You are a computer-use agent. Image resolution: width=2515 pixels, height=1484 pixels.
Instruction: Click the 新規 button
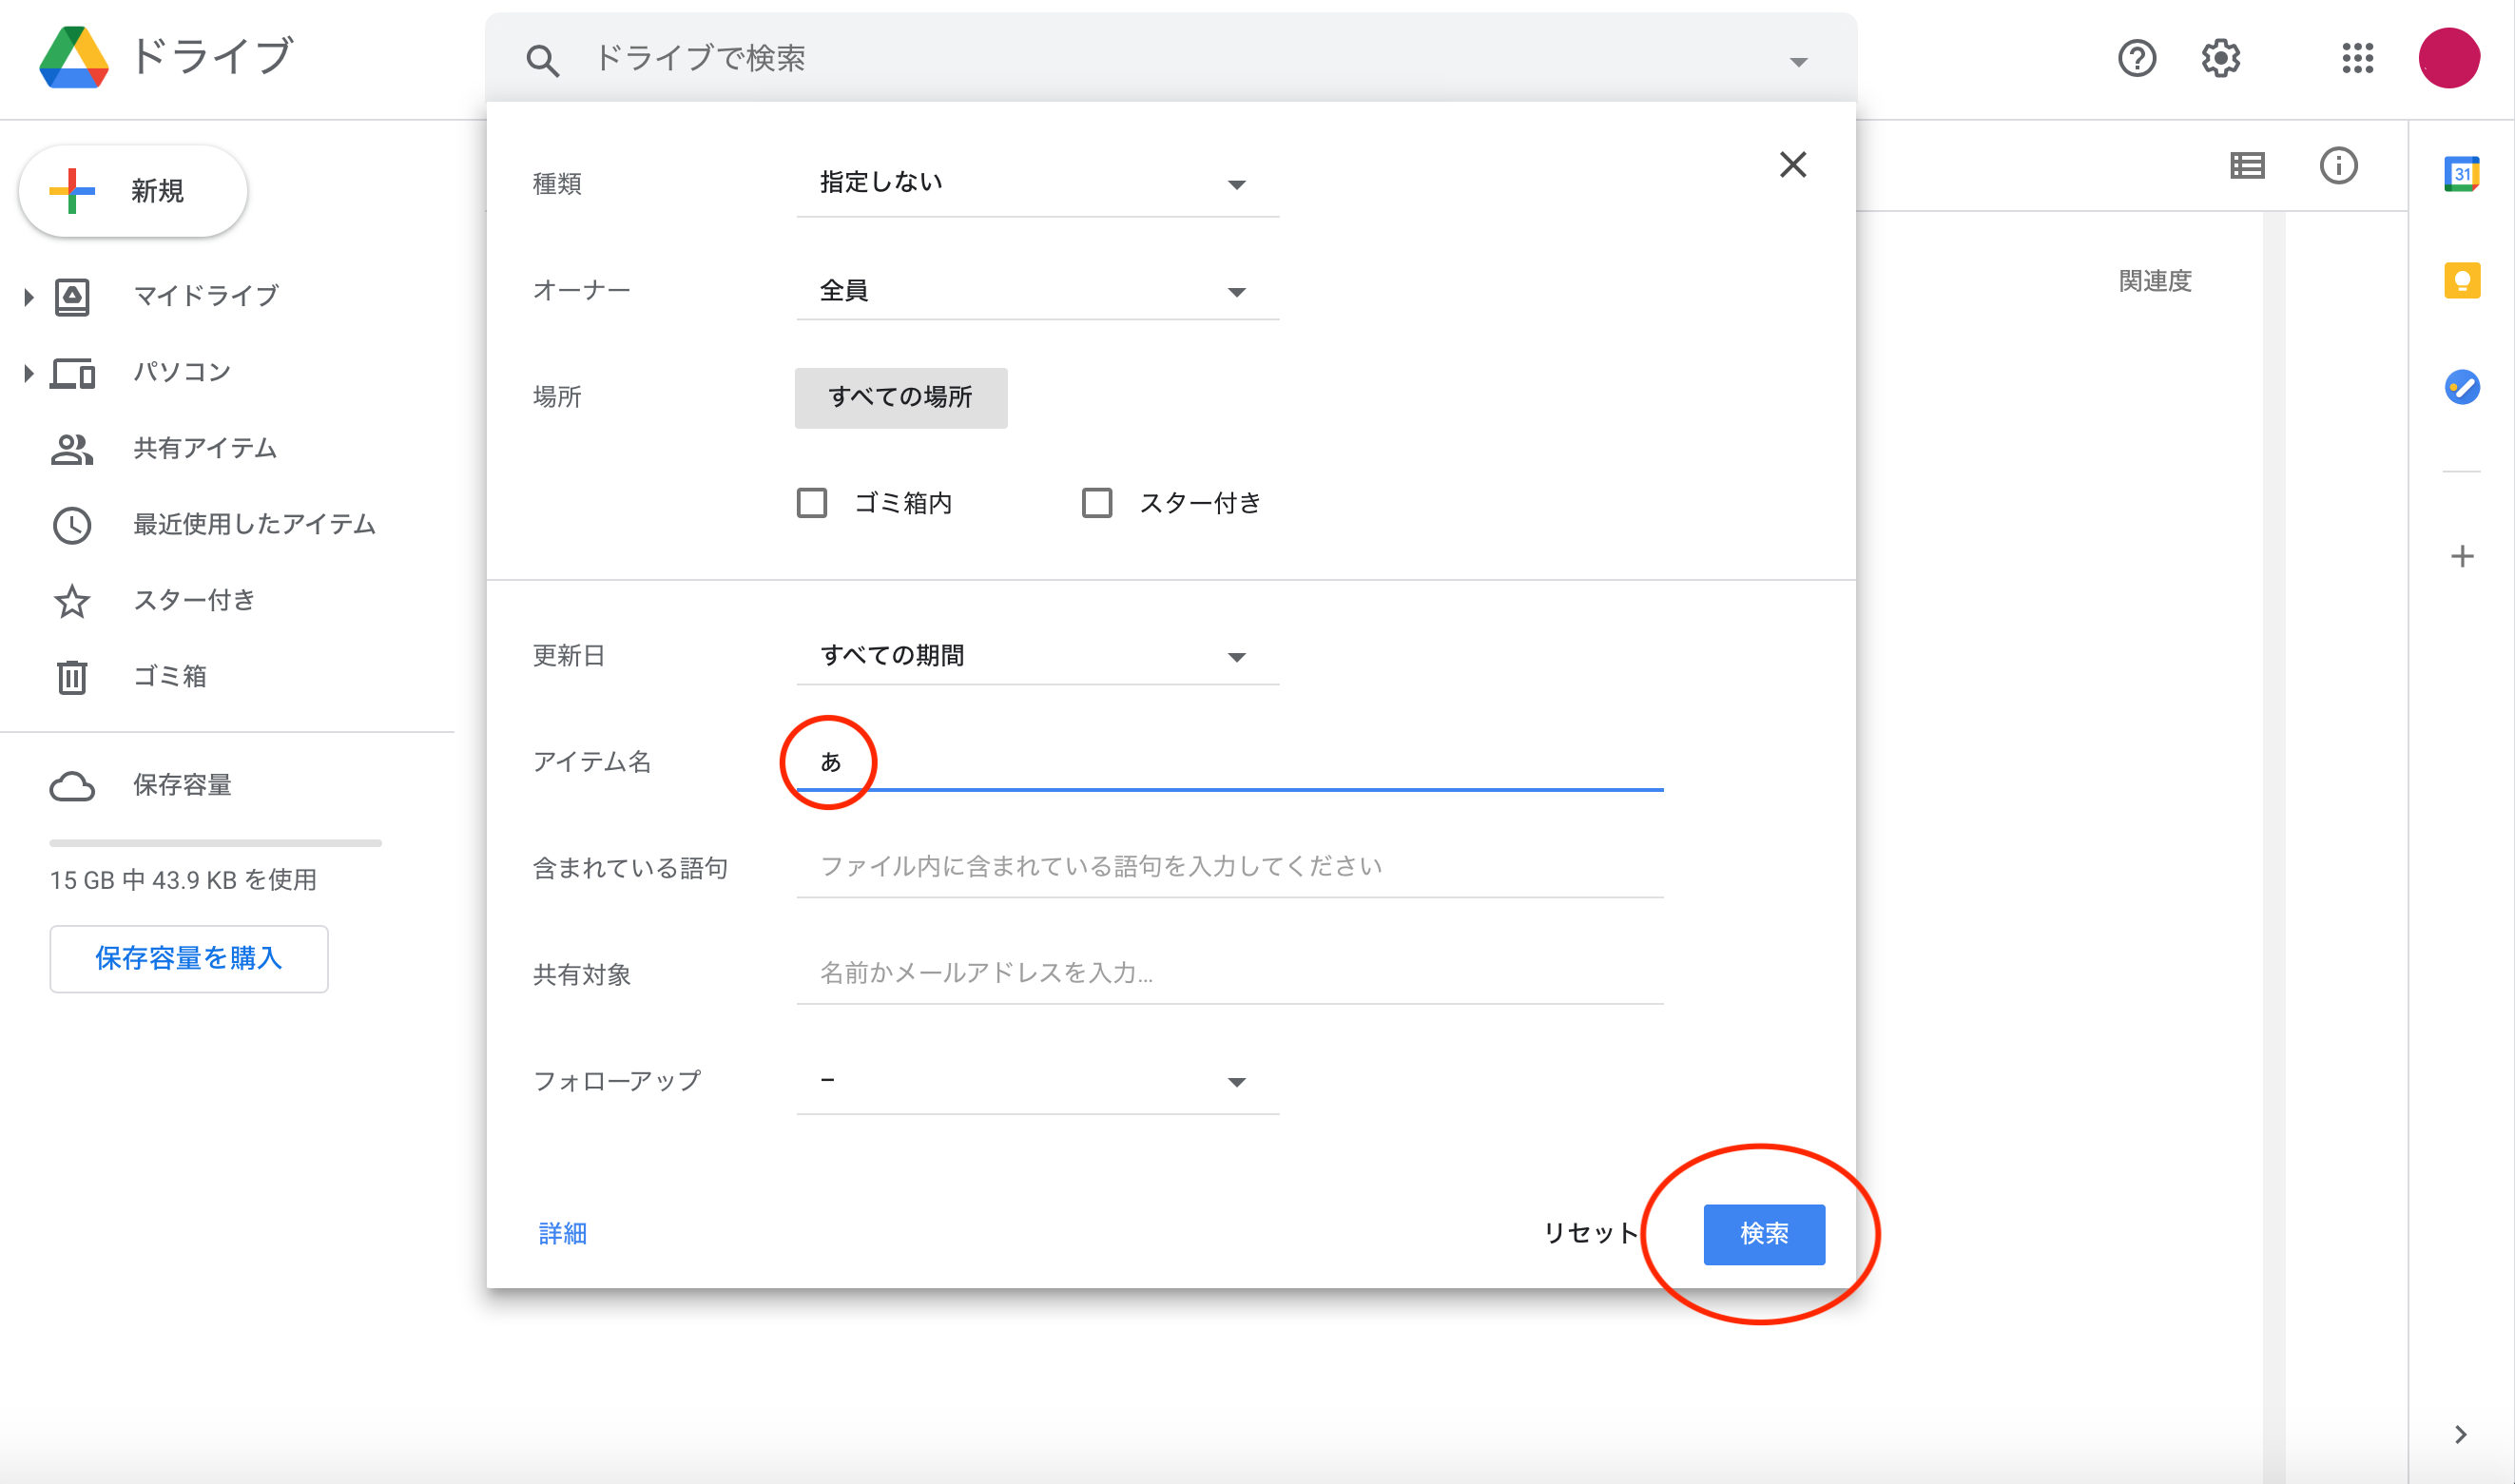[133, 191]
